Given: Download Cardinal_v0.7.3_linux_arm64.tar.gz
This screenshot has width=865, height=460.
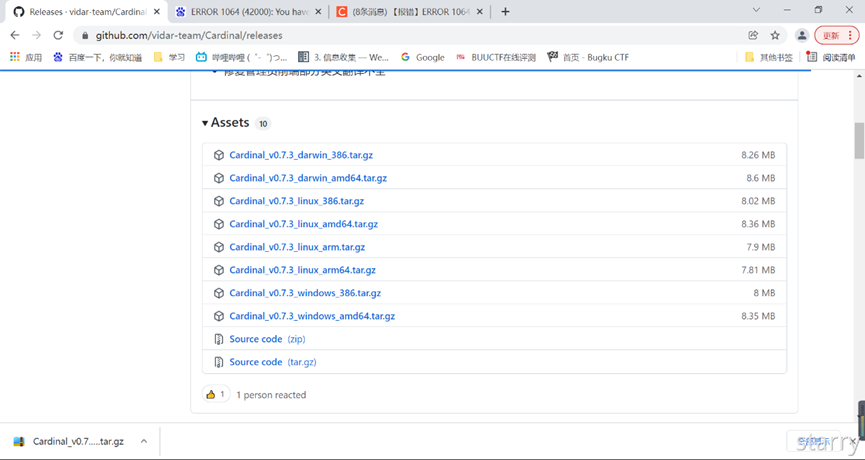Looking at the screenshot, I should click(x=302, y=270).
